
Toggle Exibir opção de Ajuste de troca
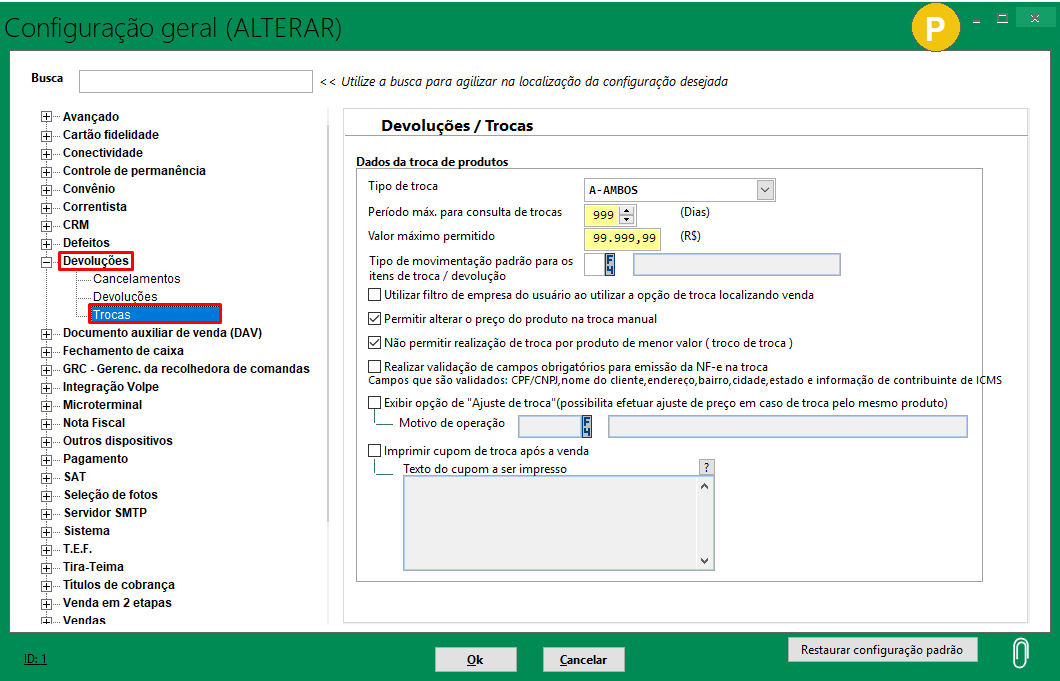(x=375, y=403)
